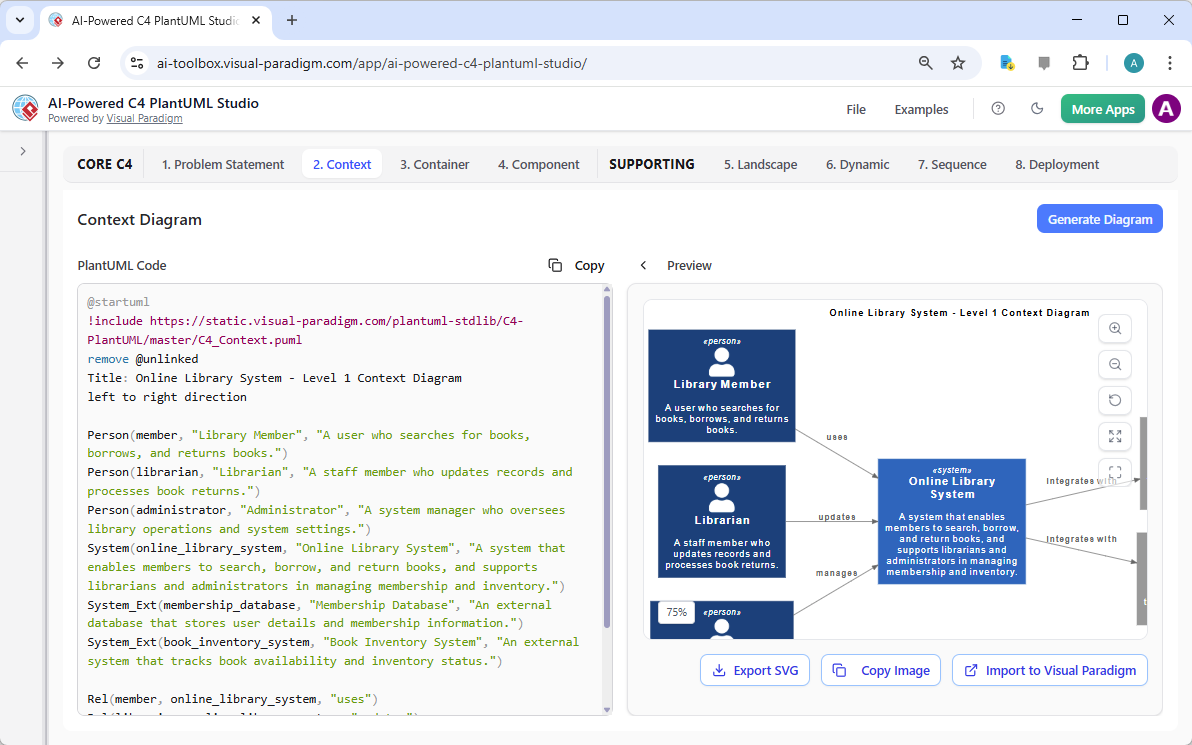Bookmark this page with the star
Viewport: 1192px width, 745px height.
[x=958, y=62]
